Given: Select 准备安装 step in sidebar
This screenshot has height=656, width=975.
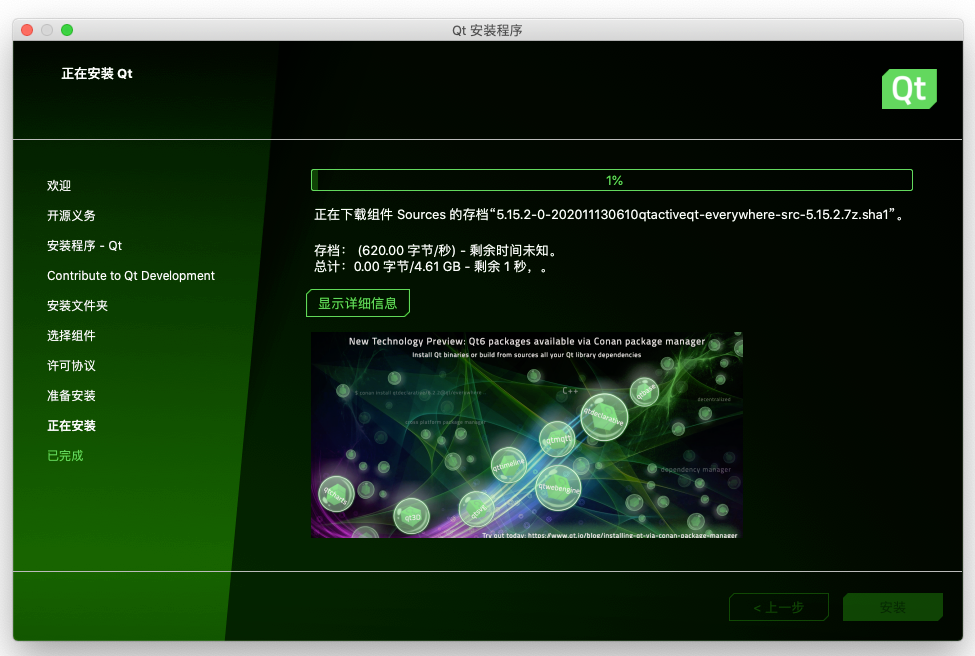Looking at the screenshot, I should pyautogui.click(x=71, y=395).
